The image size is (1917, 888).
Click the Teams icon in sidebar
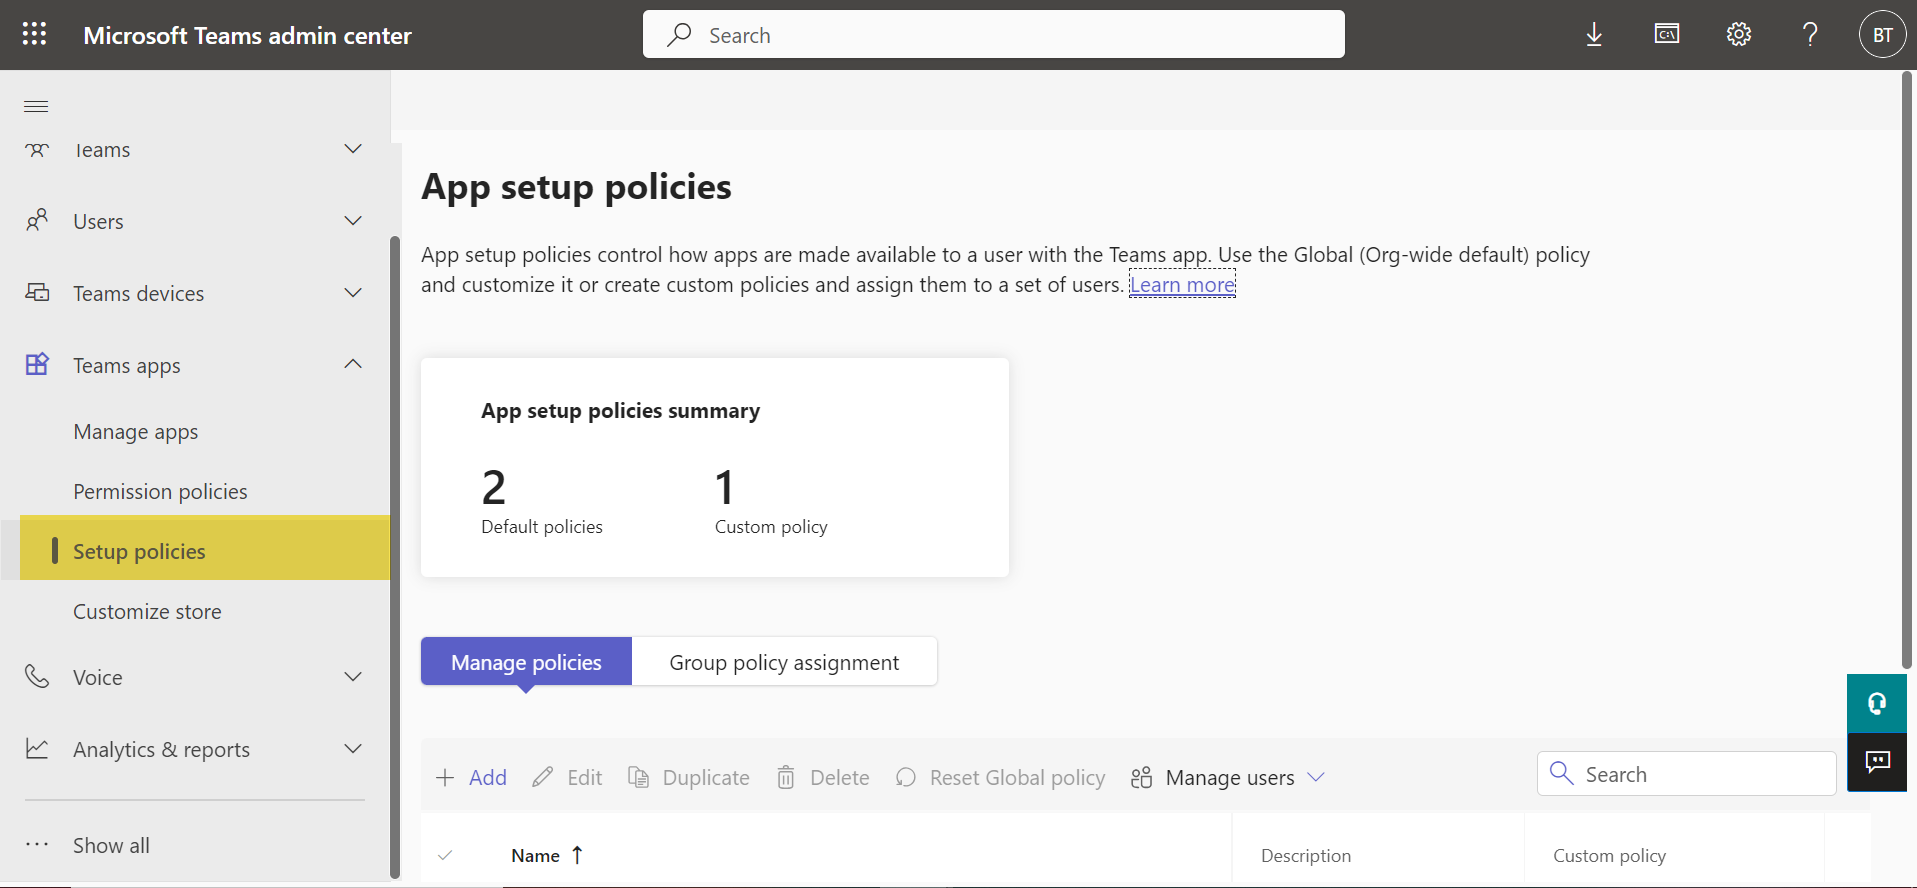(37, 150)
